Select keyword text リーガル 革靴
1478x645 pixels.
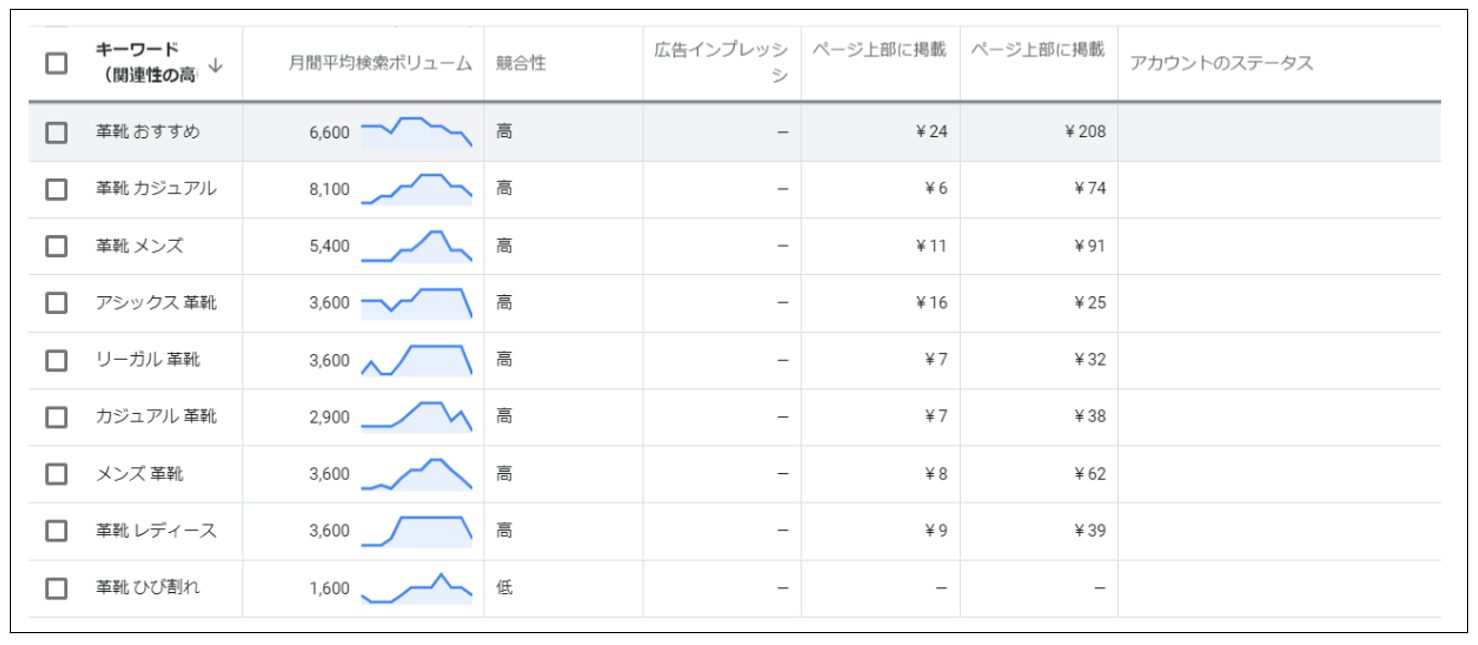pyautogui.click(x=148, y=360)
